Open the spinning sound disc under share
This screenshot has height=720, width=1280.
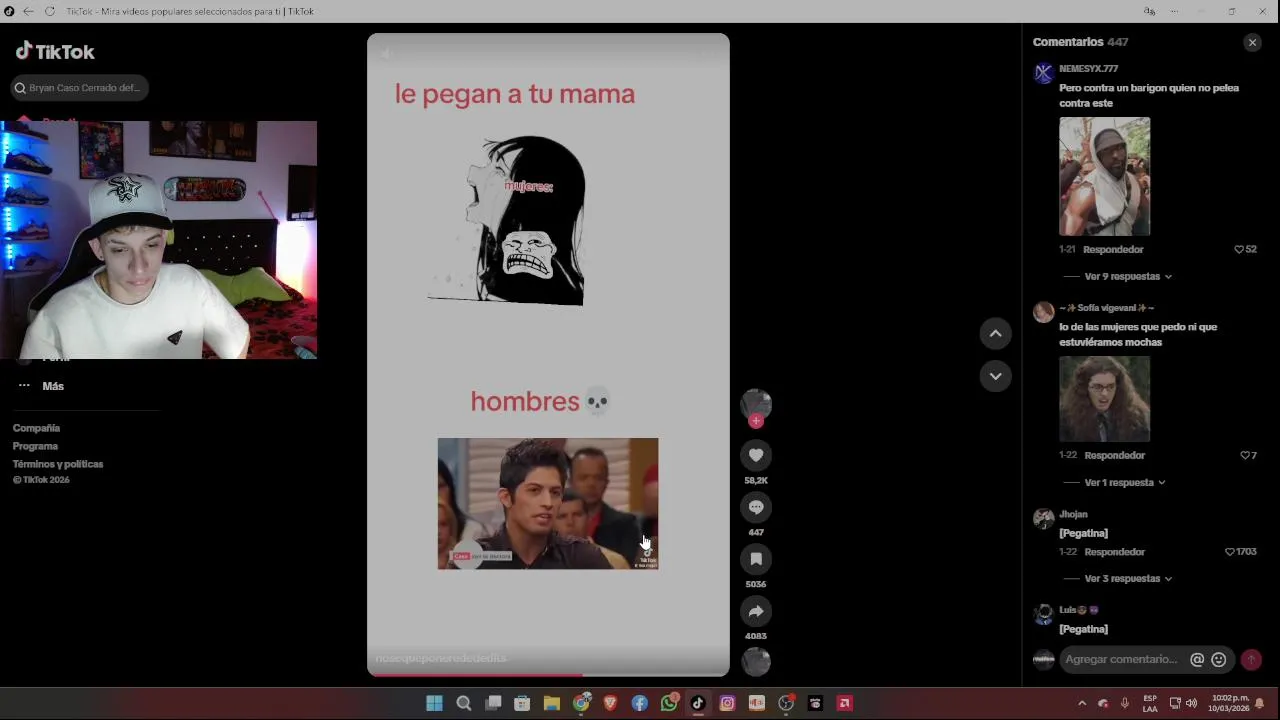(x=756, y=661)
